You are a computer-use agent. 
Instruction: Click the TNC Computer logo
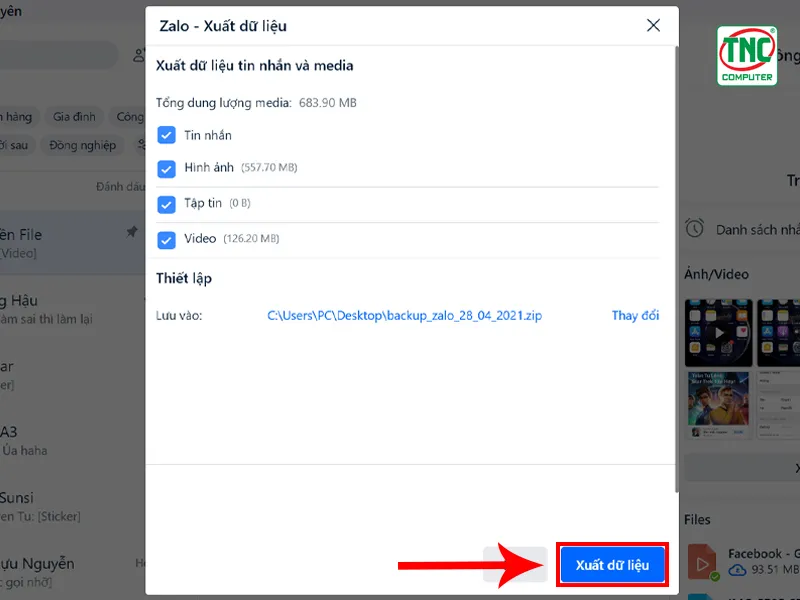click(x=747, y=56)
